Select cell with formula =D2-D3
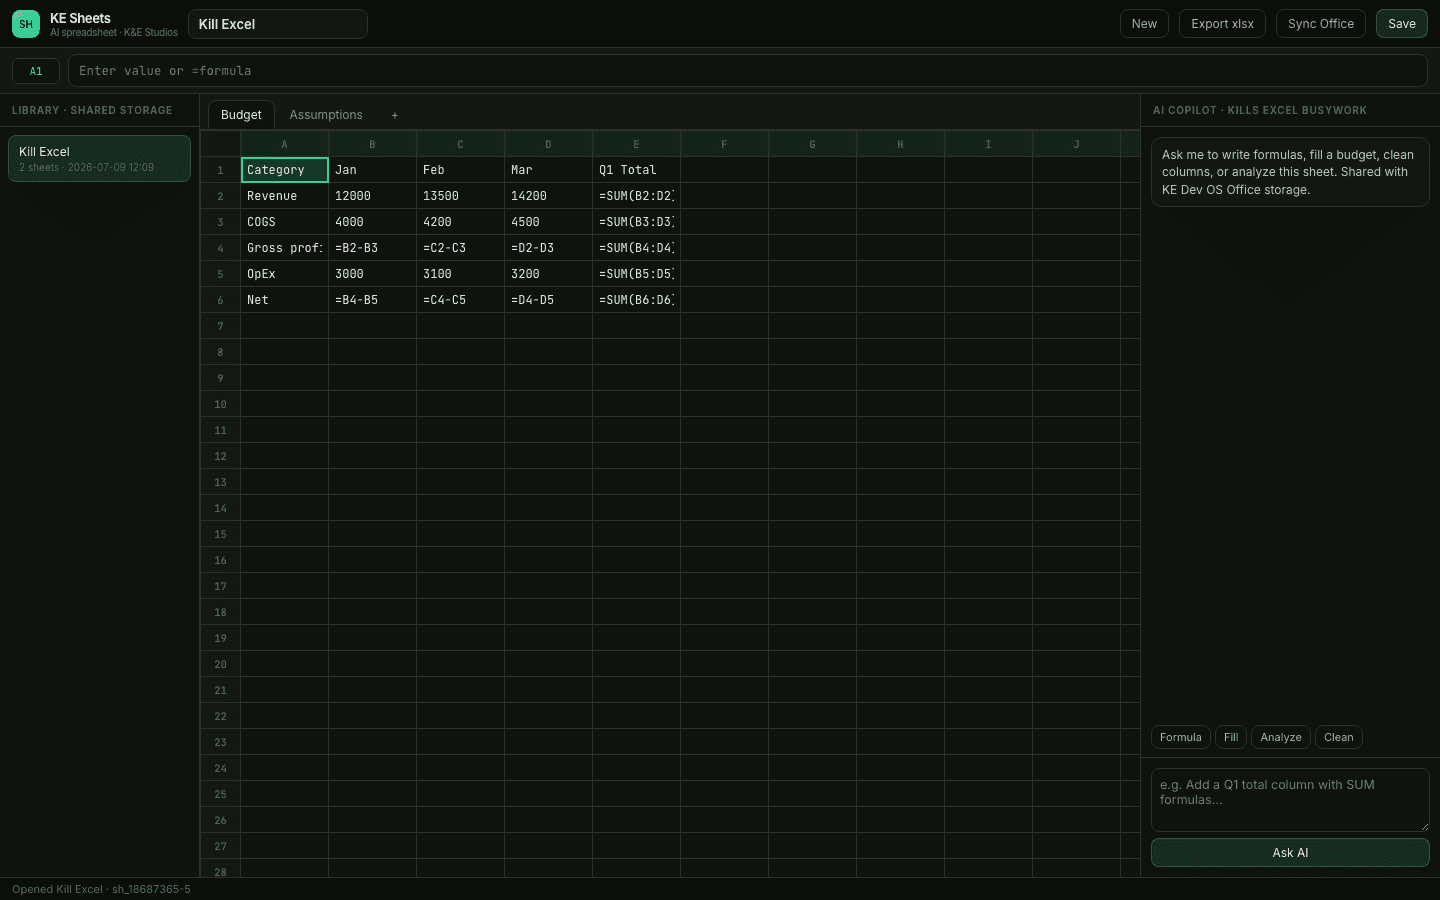The width and height of the screenshot is (1440, 900). coord(548,248)
